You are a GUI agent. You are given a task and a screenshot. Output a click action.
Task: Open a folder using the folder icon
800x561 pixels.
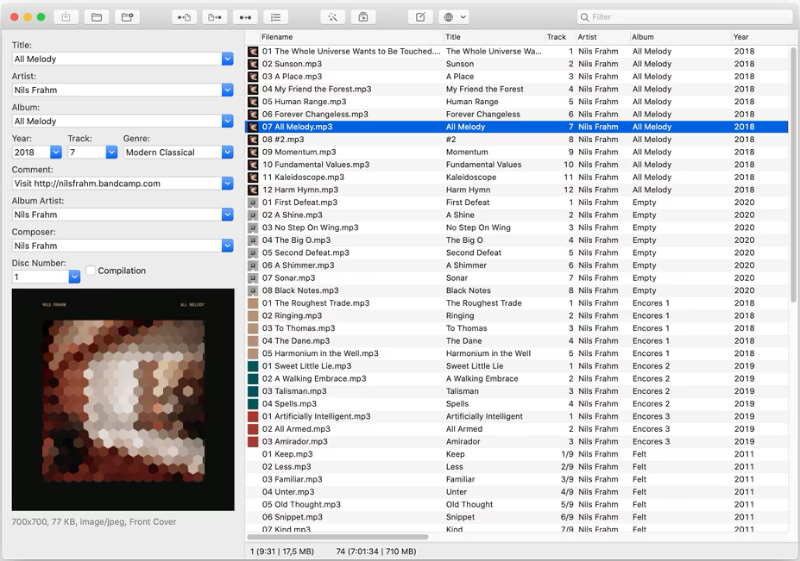click(x=96, y=17)
